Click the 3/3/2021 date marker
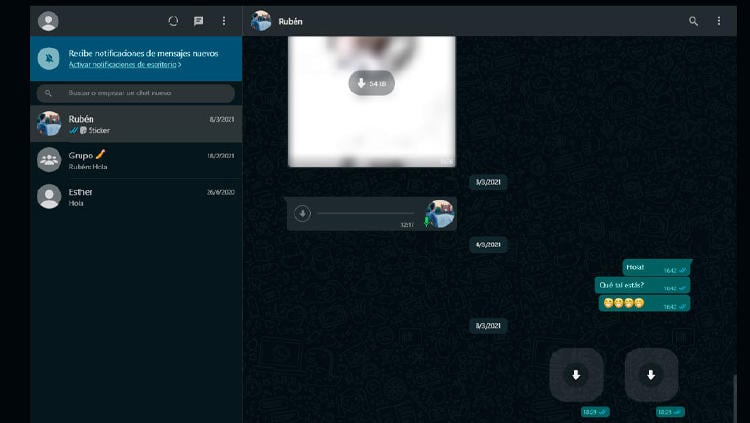This screenshot has width=750, height=423. coord(488,182)
